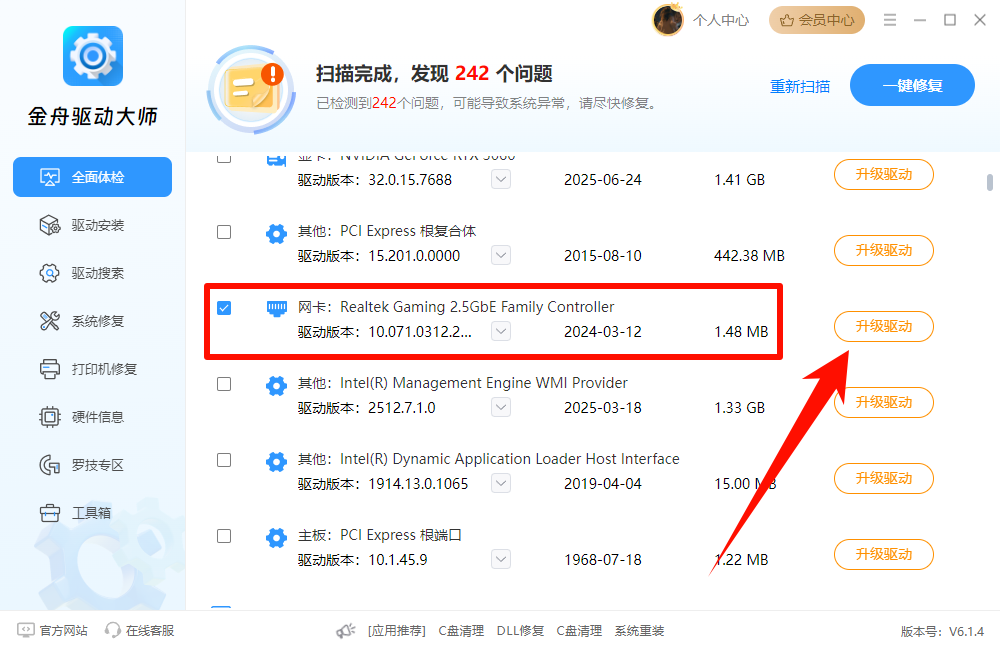The image size is (1000, 650).
Task: Check Intel Dynamic Application Loader checkbox
Action: tap(224, 460)
